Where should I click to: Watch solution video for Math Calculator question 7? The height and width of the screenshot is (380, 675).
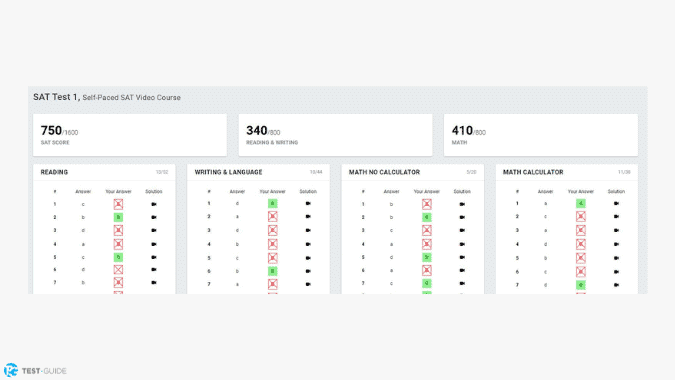616,285
